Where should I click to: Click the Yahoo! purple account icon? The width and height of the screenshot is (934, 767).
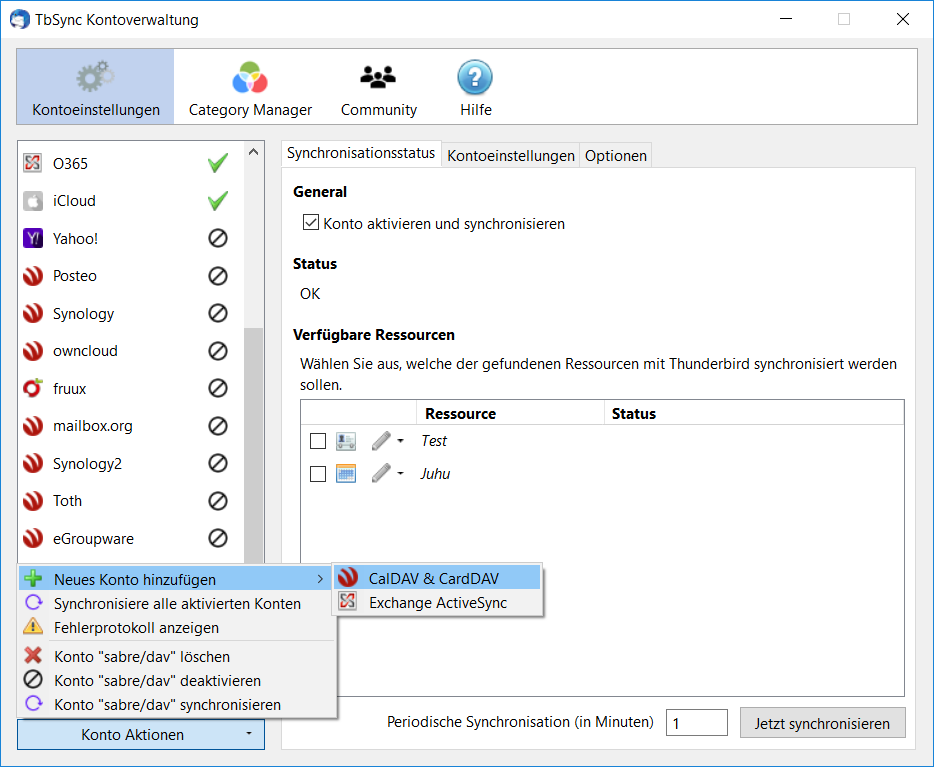point(33,238)
